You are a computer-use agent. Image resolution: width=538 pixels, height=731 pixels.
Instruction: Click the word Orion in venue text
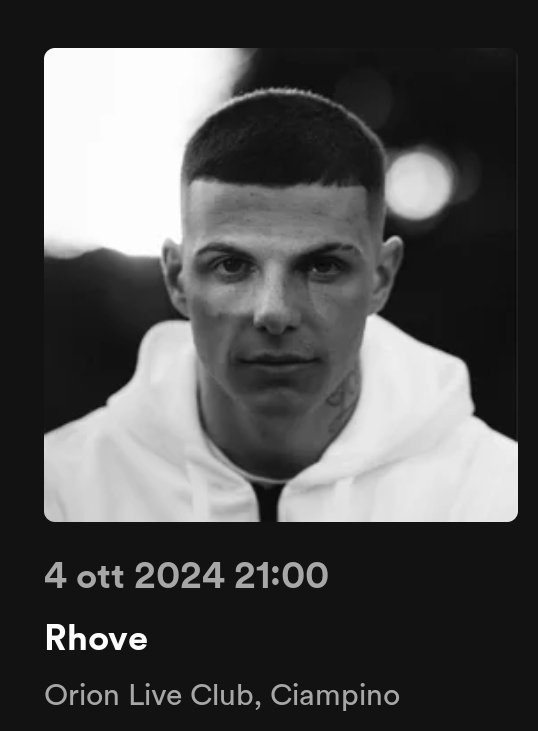[82, 695]
